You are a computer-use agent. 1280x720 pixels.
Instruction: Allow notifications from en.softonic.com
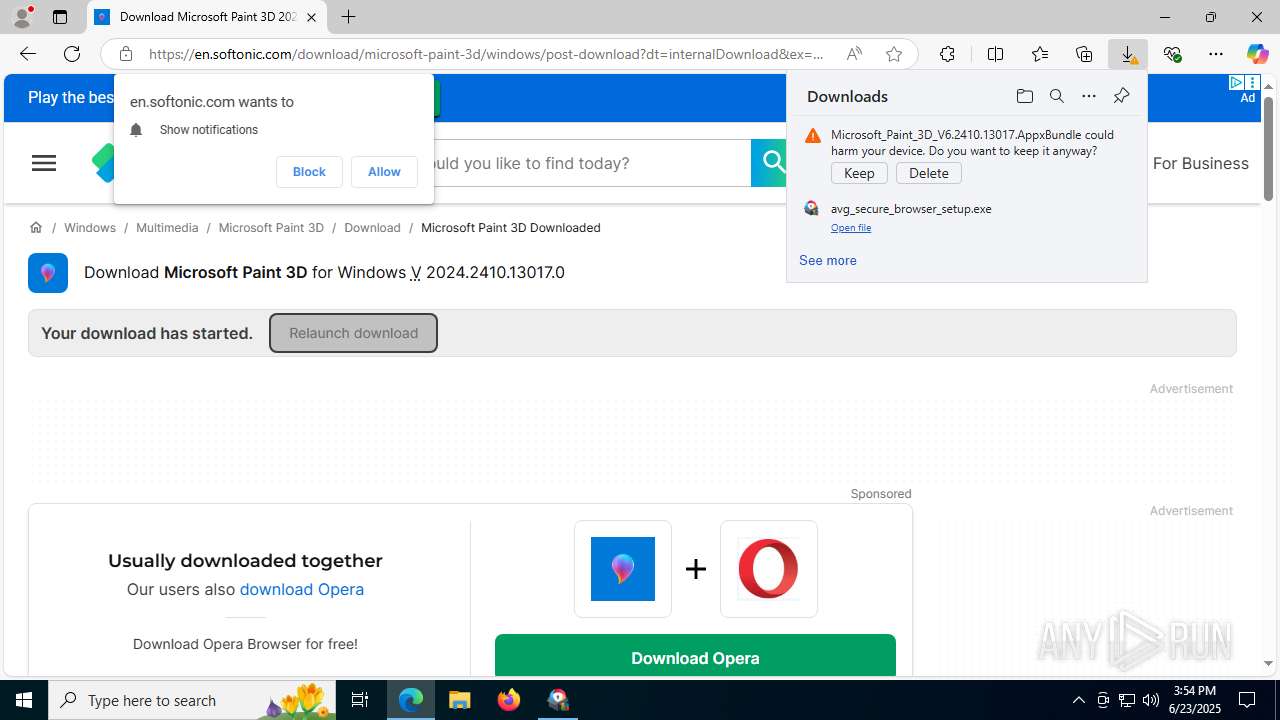point(384,172)
